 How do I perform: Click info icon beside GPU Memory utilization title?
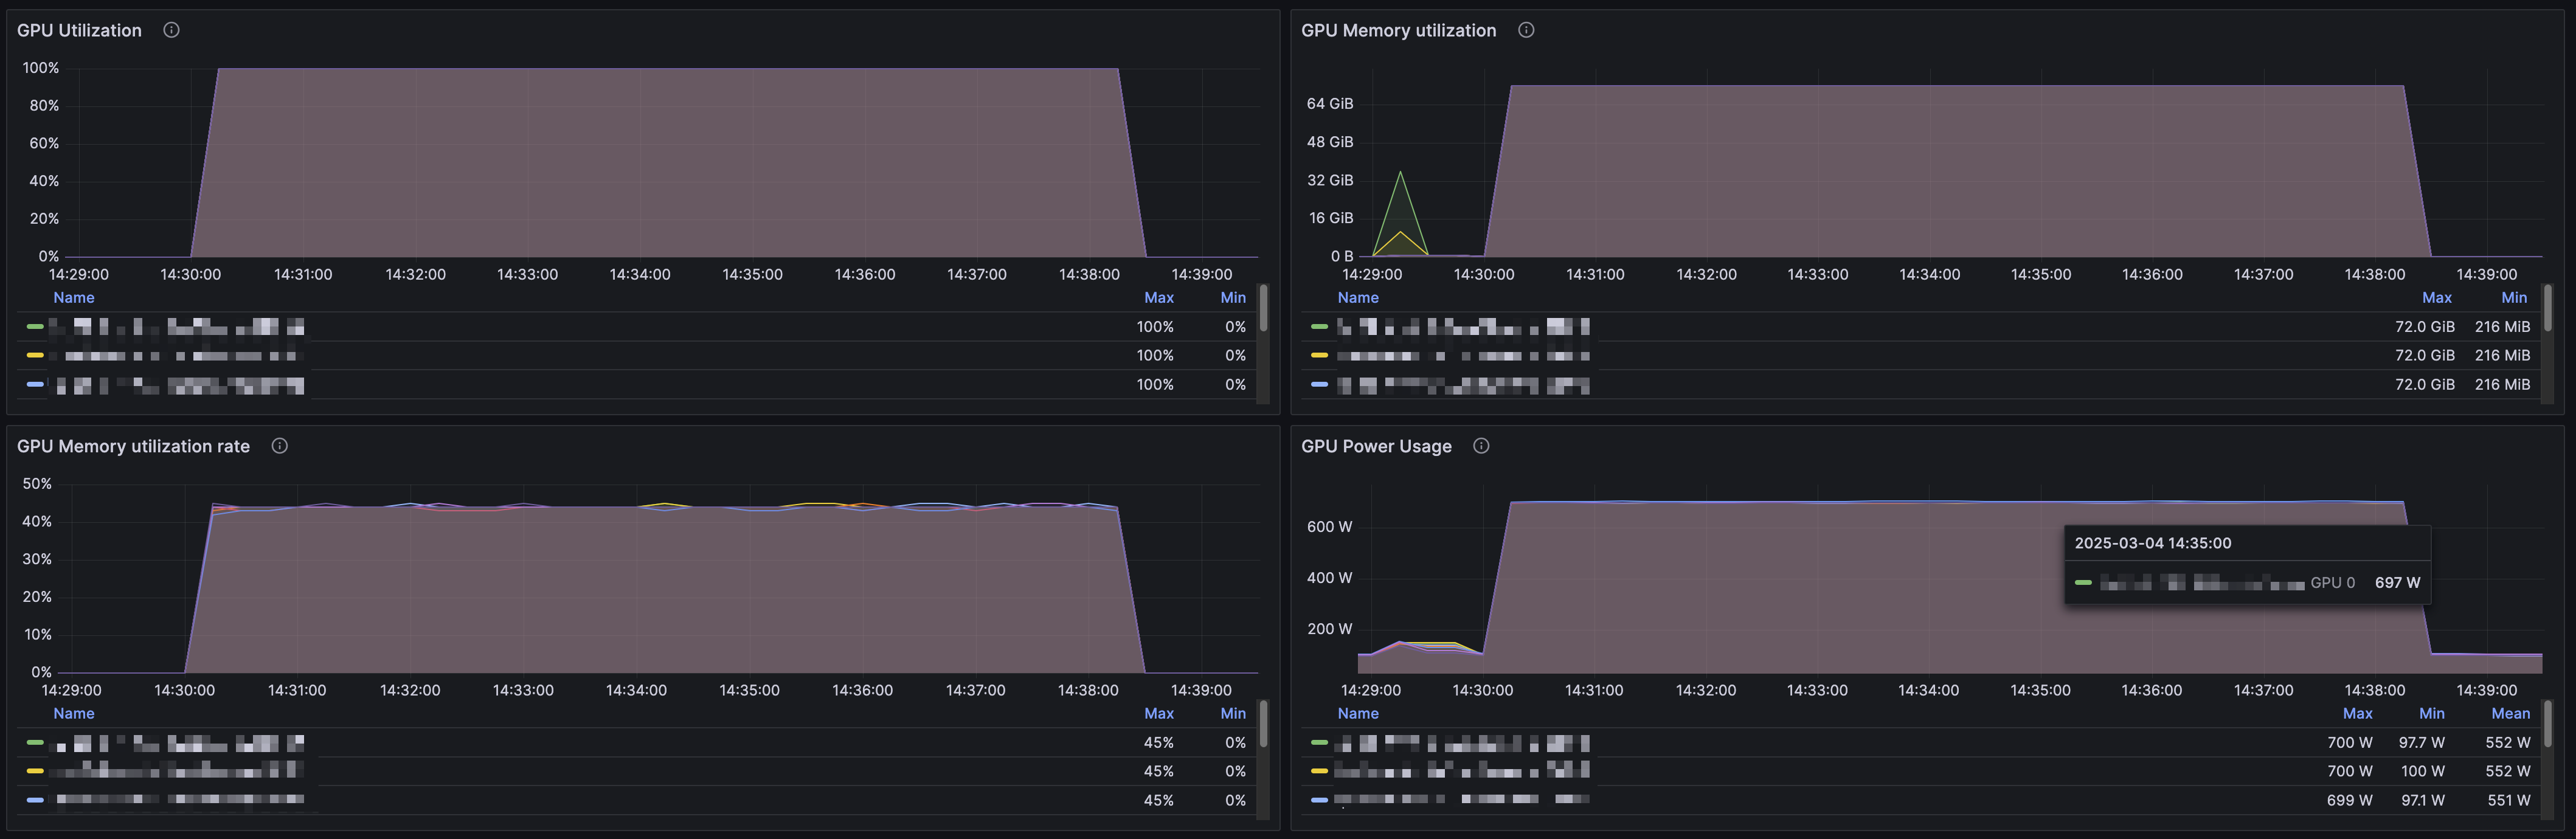(x=1526, y=30)
